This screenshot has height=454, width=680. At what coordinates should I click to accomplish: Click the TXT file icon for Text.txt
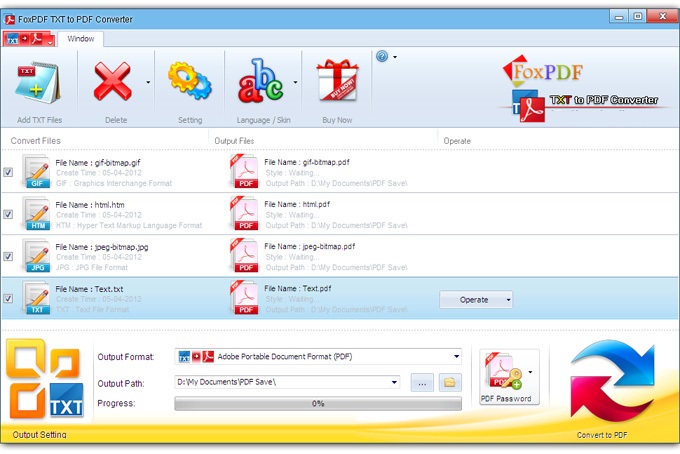[x=36, y=298]
